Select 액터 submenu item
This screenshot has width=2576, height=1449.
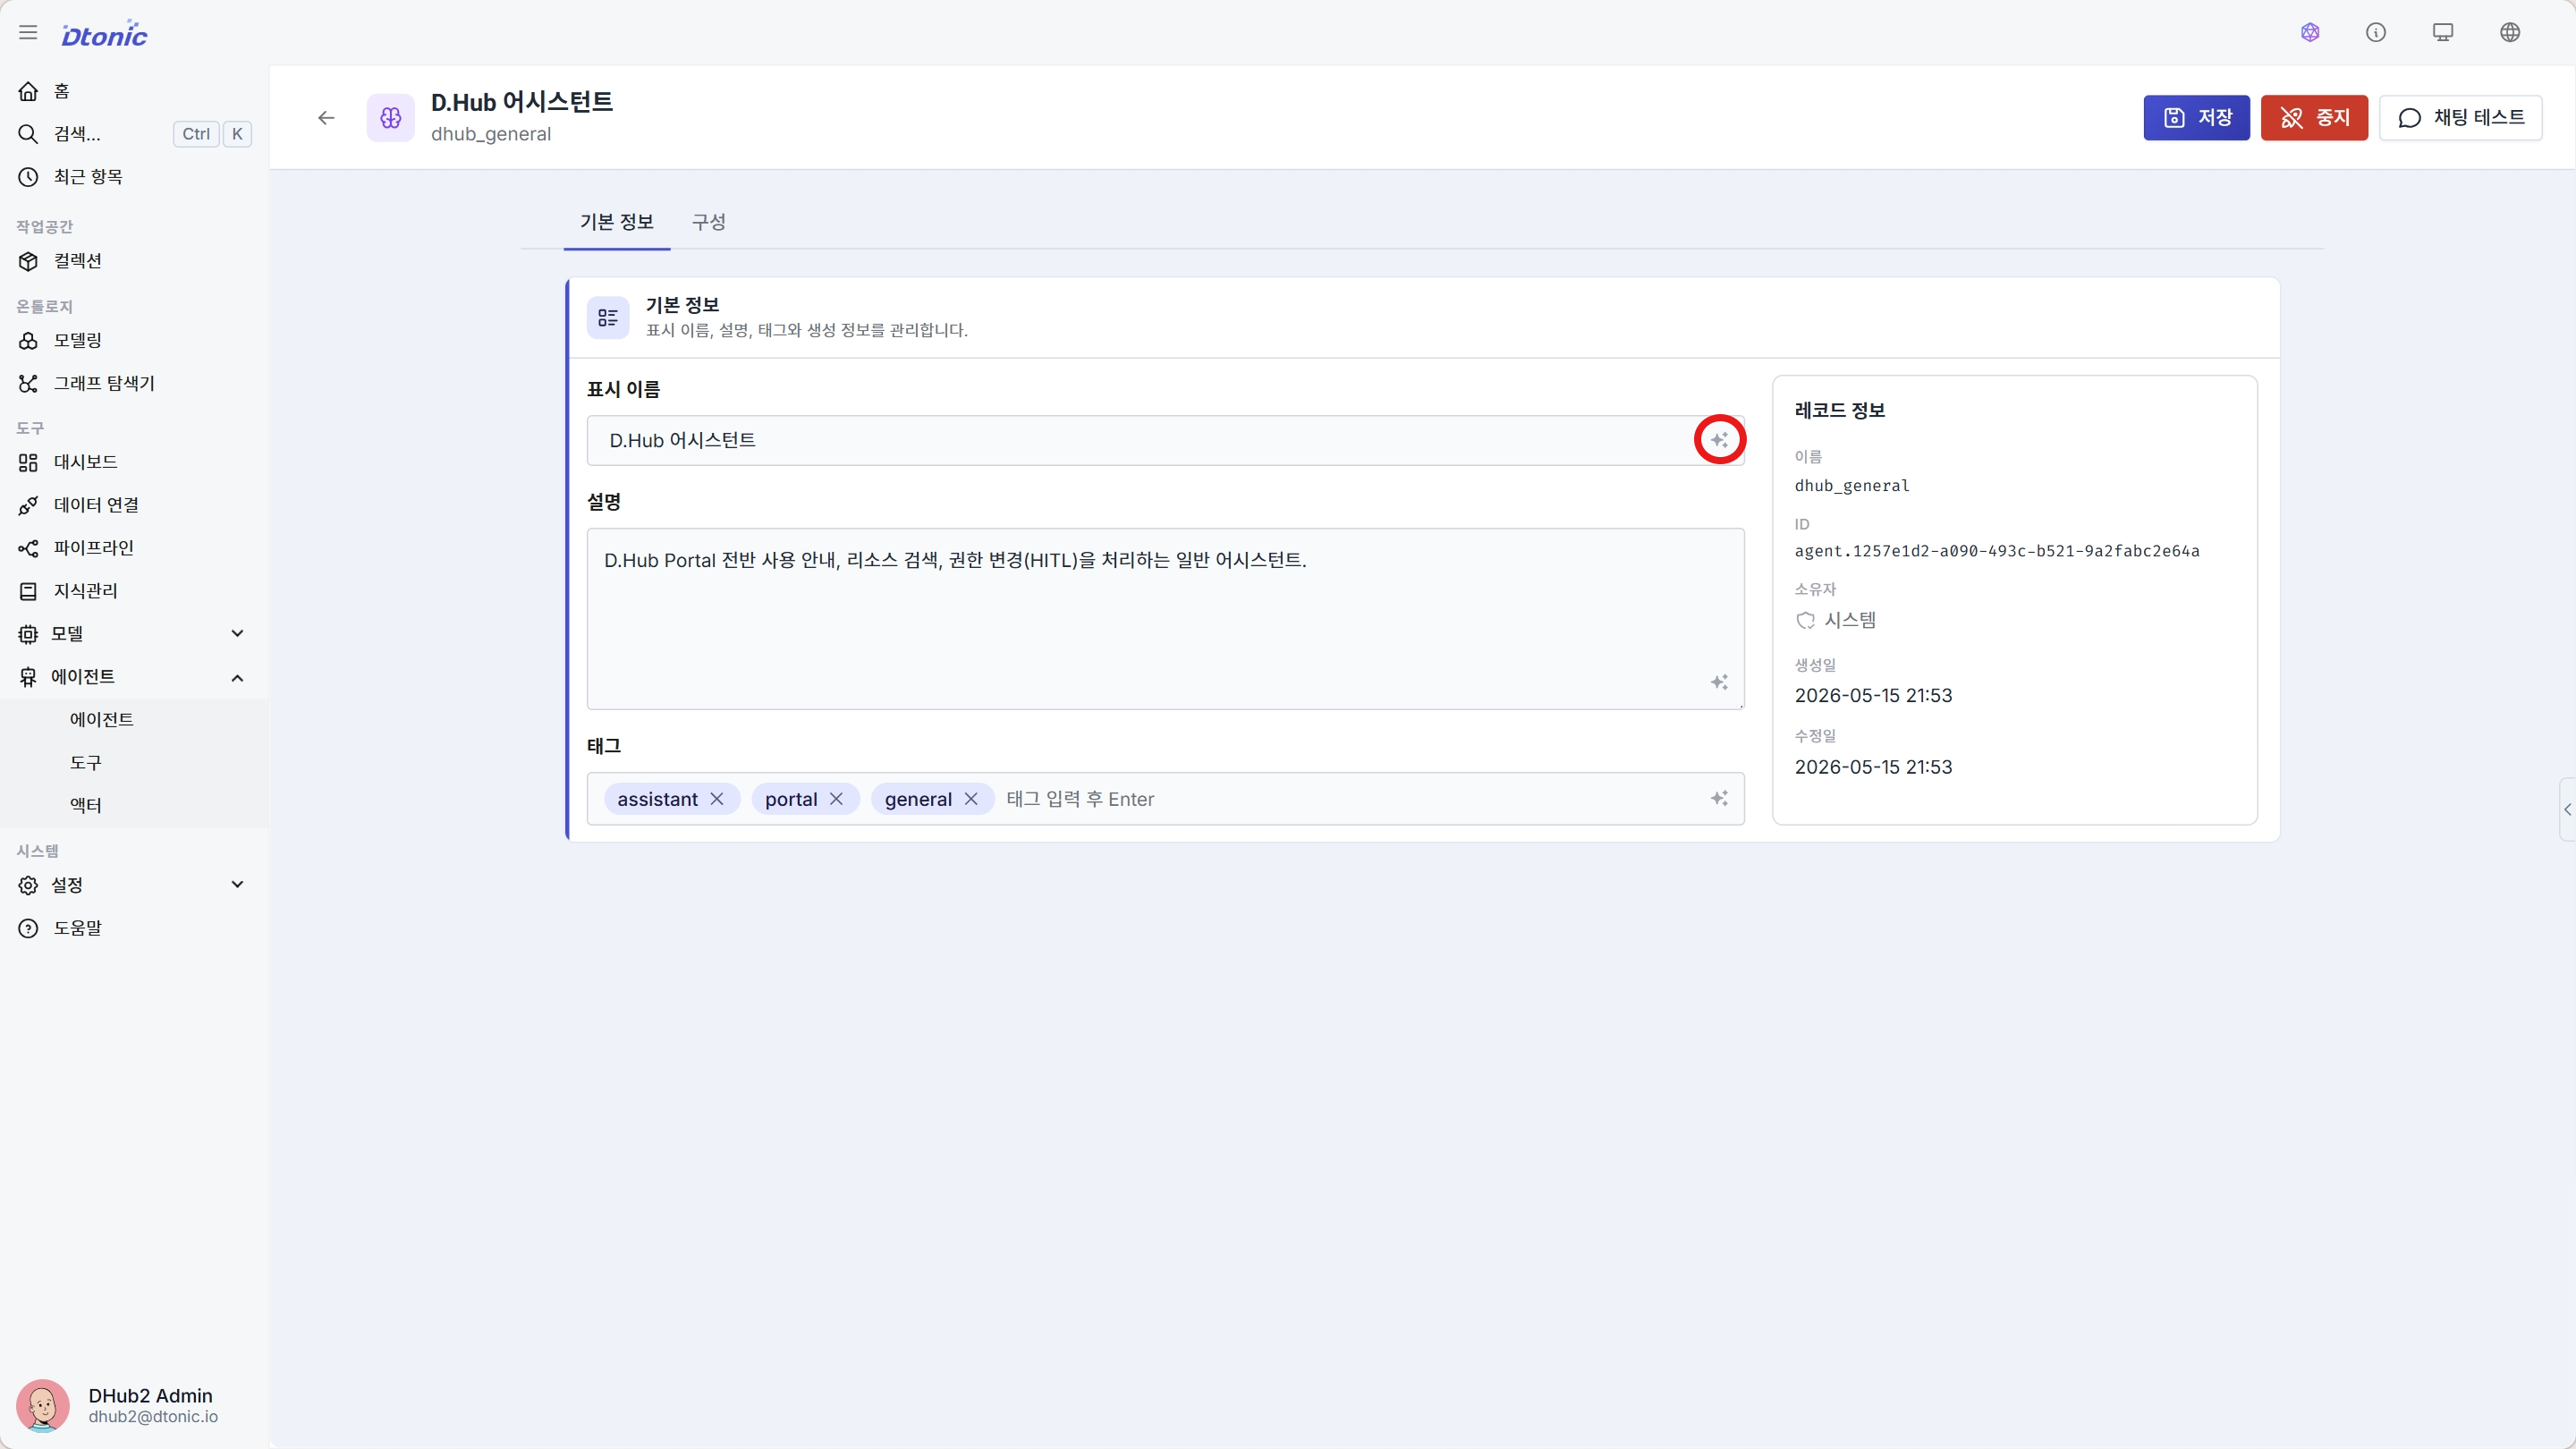point(134,806)
